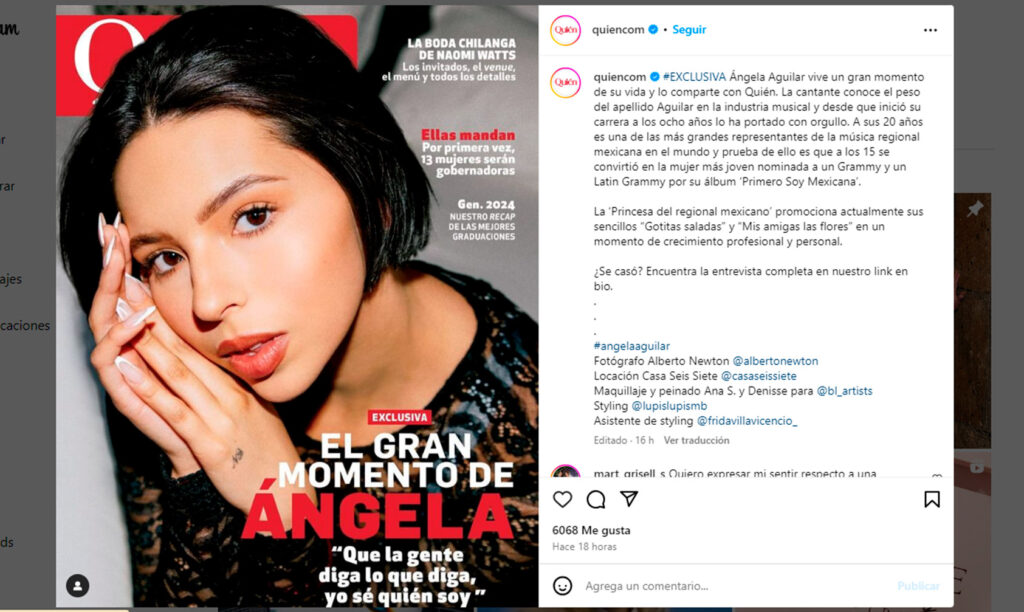Follow quiencom with Seguir
Viewport: 1024px width, 612px height.
coord(689,29)
